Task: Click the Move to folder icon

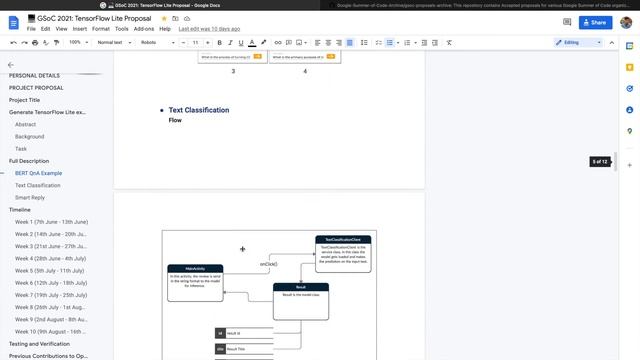Action: pos(176,18)
